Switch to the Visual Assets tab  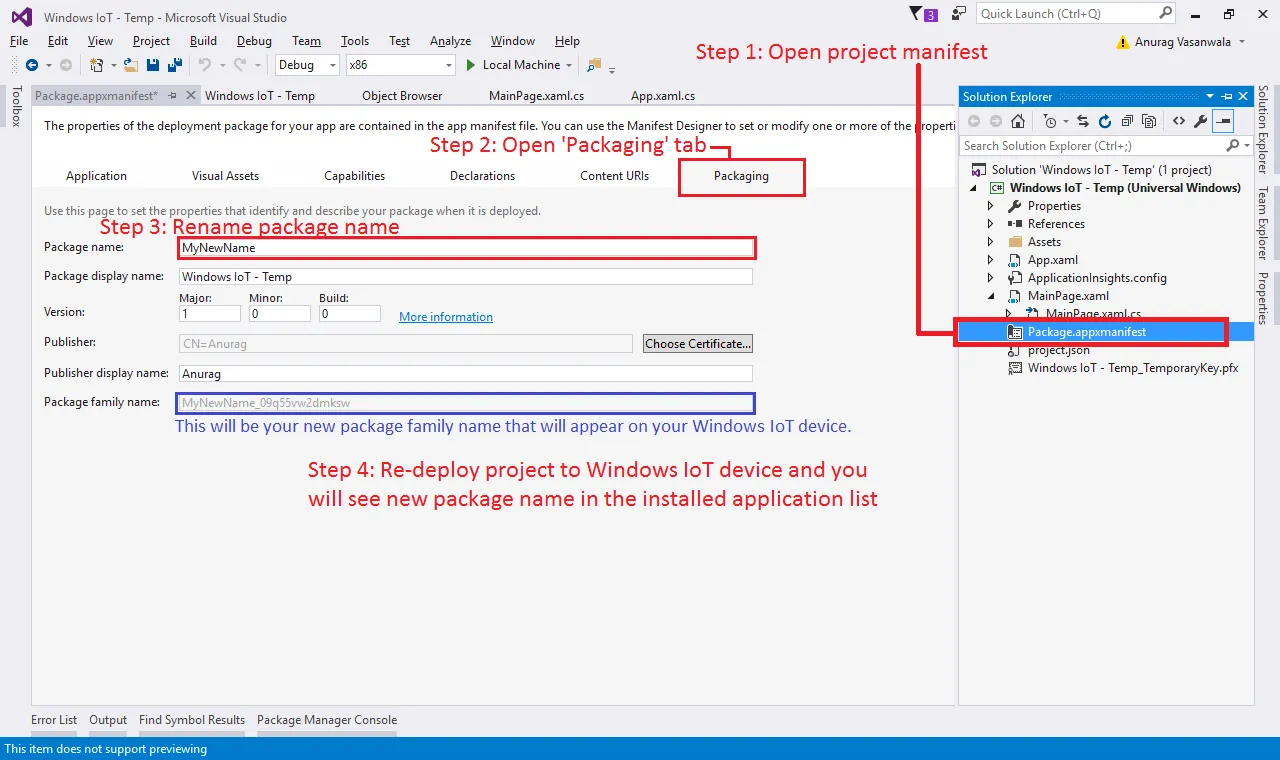[226, 176]
